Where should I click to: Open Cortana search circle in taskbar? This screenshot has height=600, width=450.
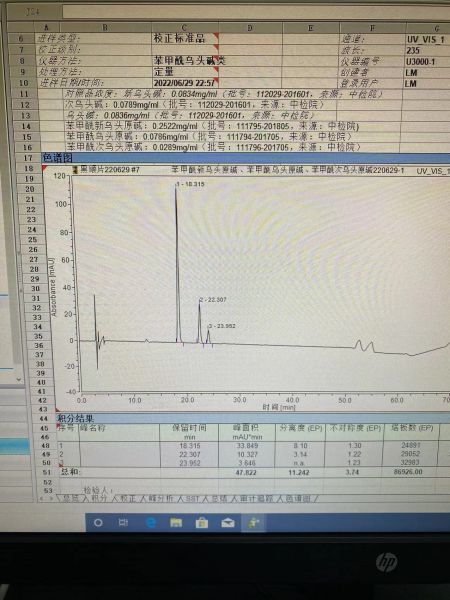tap(98, 523)
